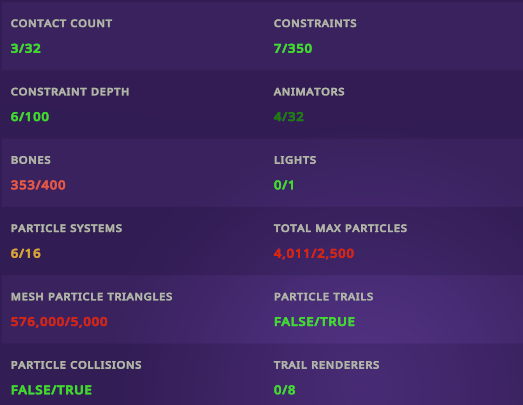523x405 pixels.
Task: Select the 6/16 particle systems value
Action: (x=26, y=254)
